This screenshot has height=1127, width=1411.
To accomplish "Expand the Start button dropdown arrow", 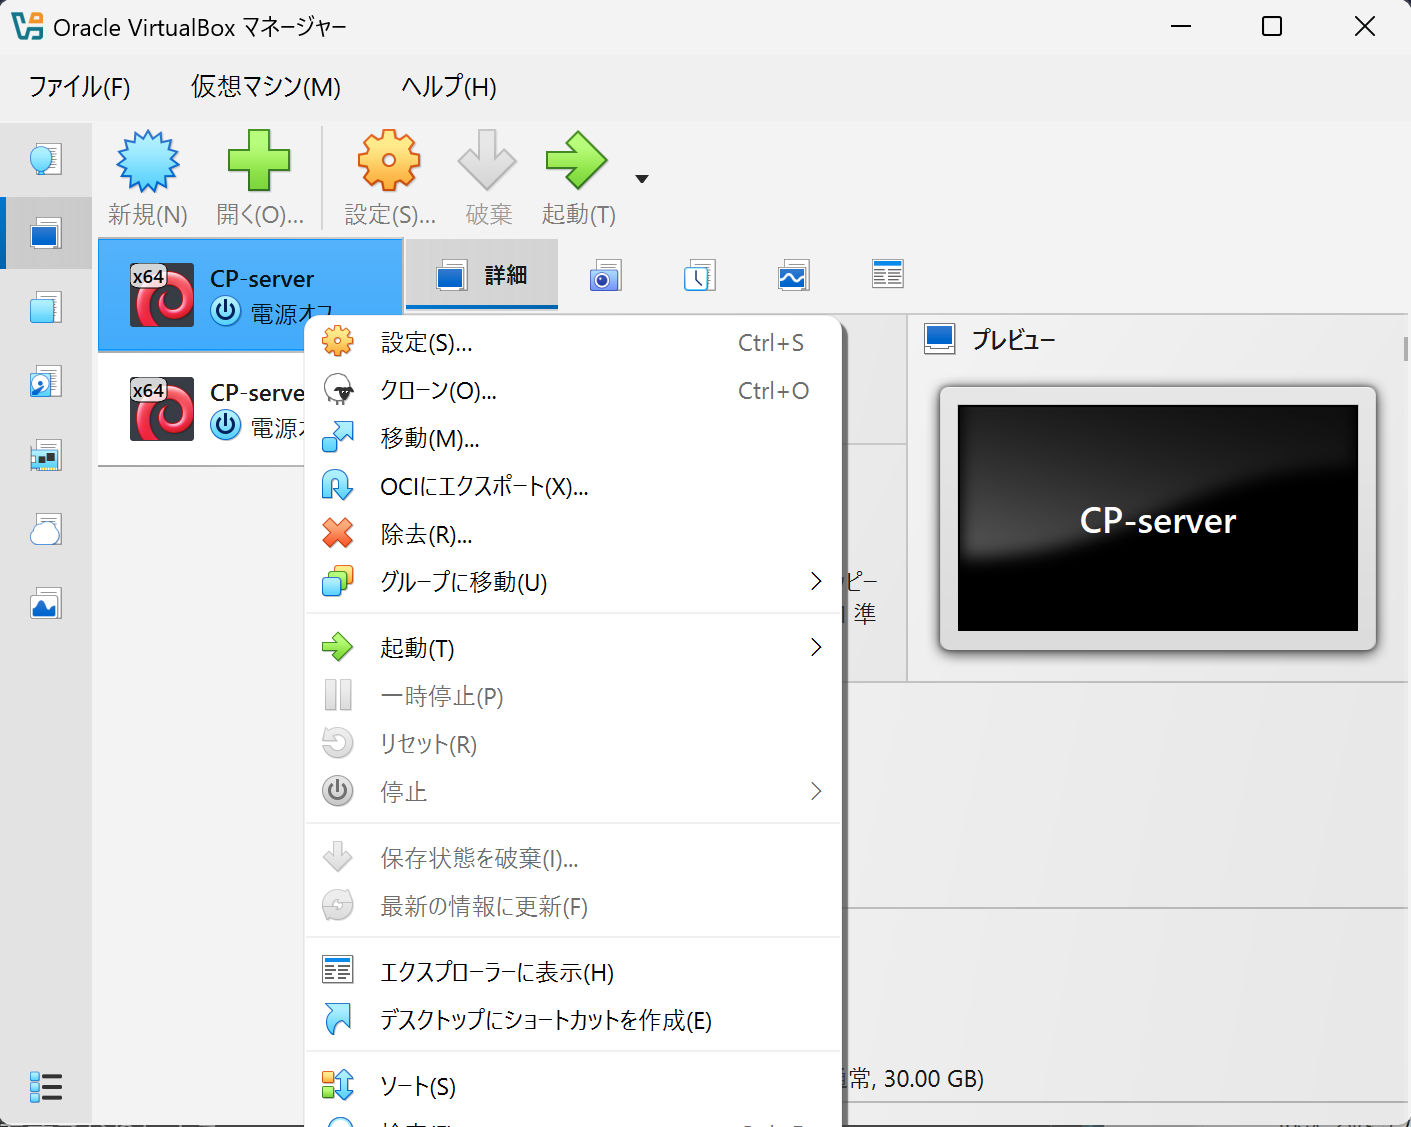I will coord(642,179).
